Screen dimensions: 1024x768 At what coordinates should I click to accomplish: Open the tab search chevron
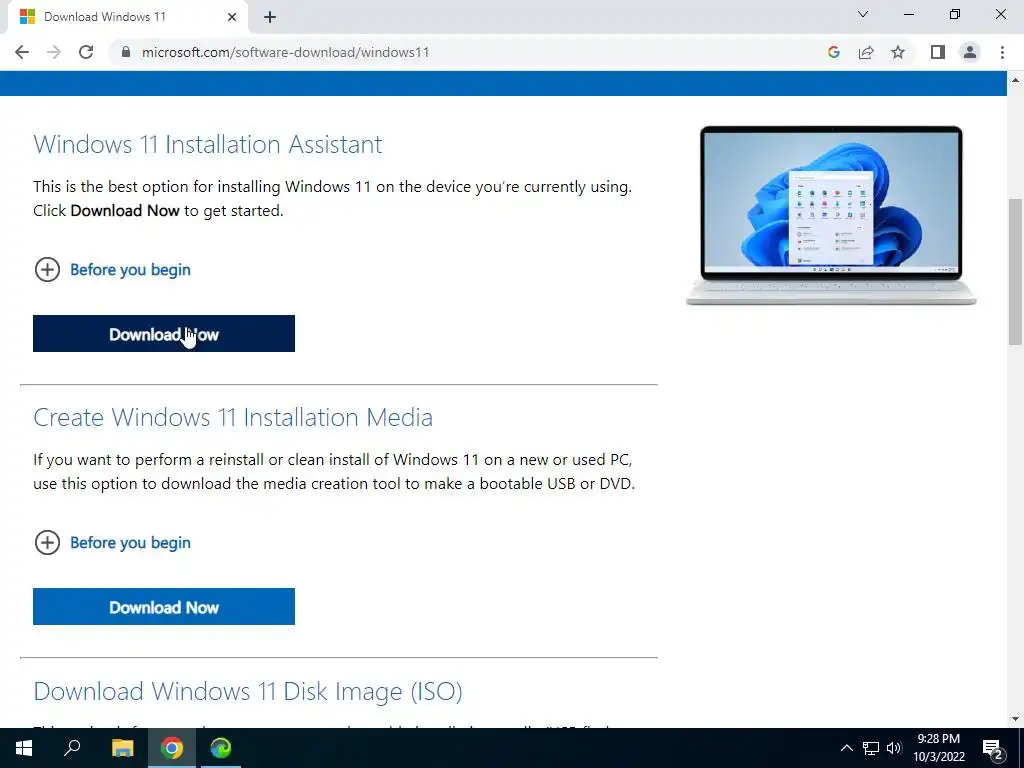pos(863,14)
